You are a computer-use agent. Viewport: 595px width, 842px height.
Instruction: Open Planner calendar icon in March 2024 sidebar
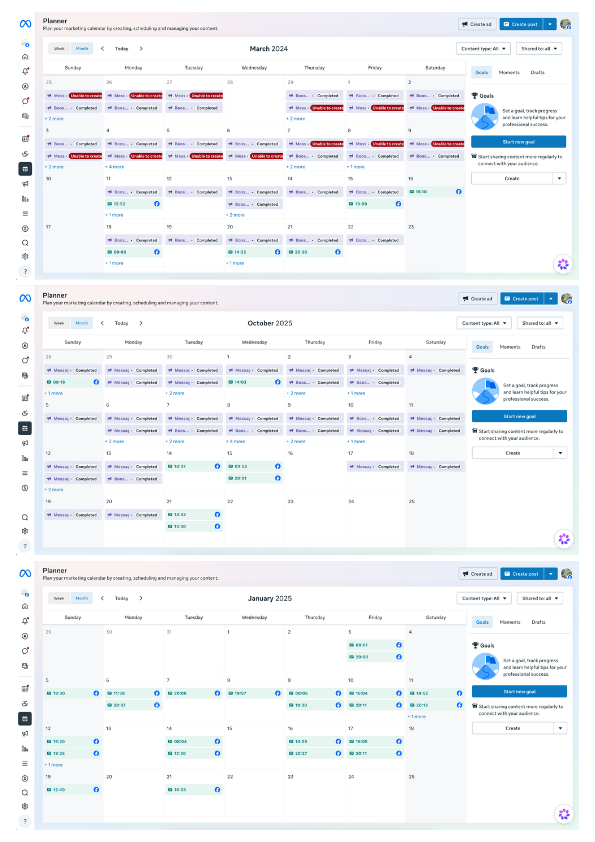25,169
